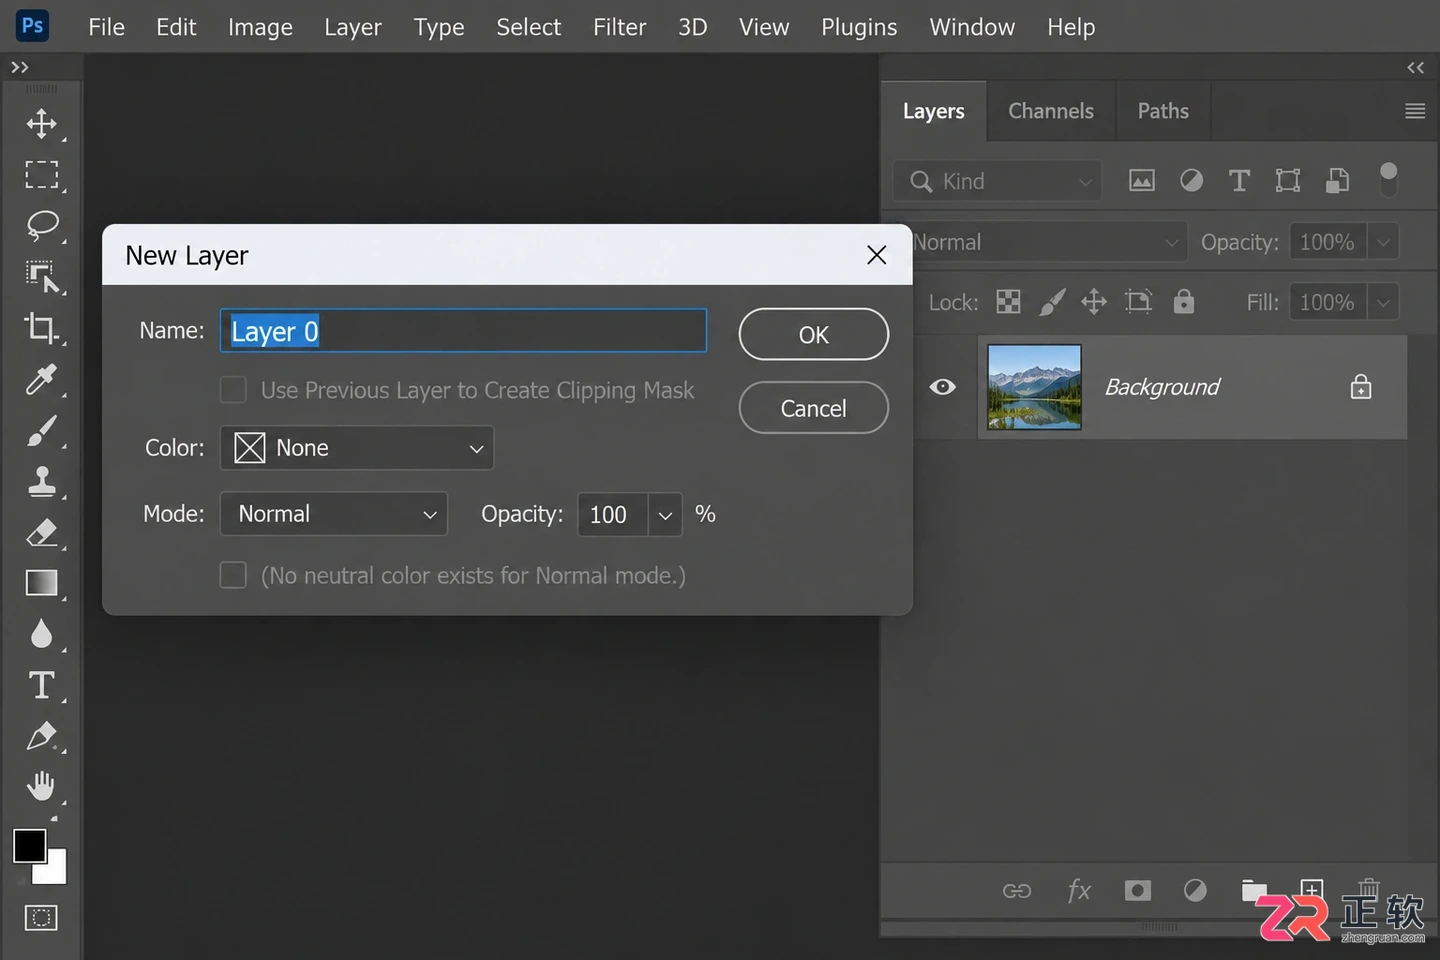Image resolution: width=1440 pixels, height=960 pixels.
Task: Click the link layers icon
Action: click(x=1017, y=890)
